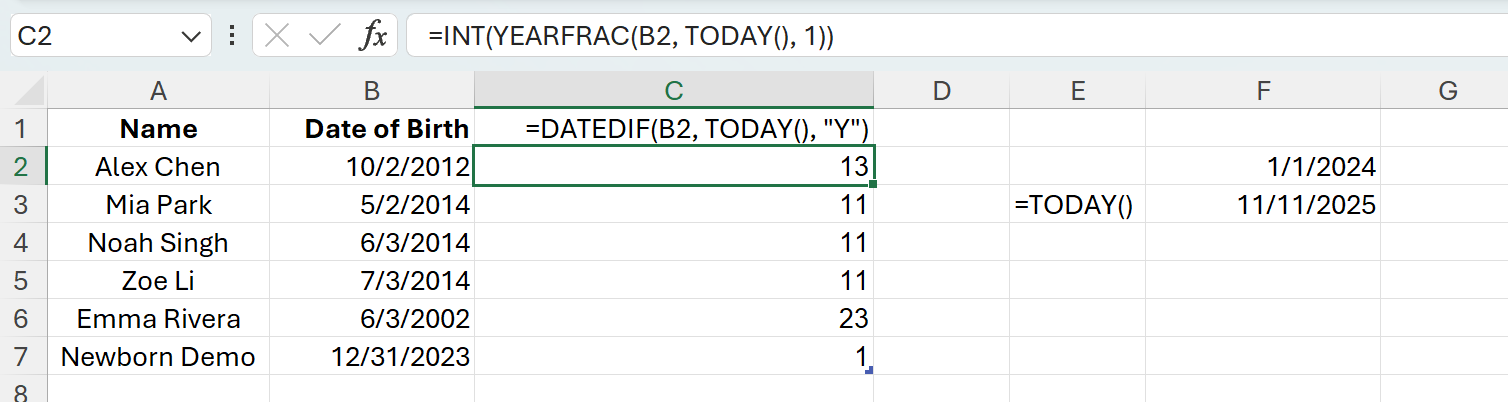
Task: Select row 2 header
Action: (x=24, y=166)
